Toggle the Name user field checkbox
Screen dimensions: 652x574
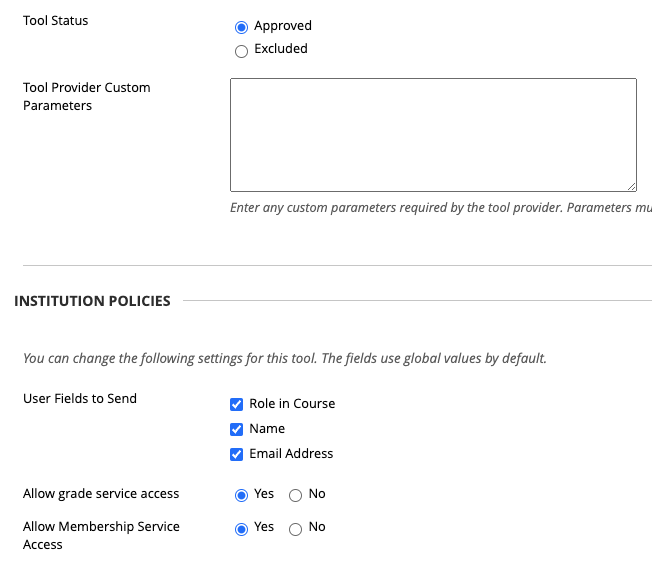coord(237,429)
